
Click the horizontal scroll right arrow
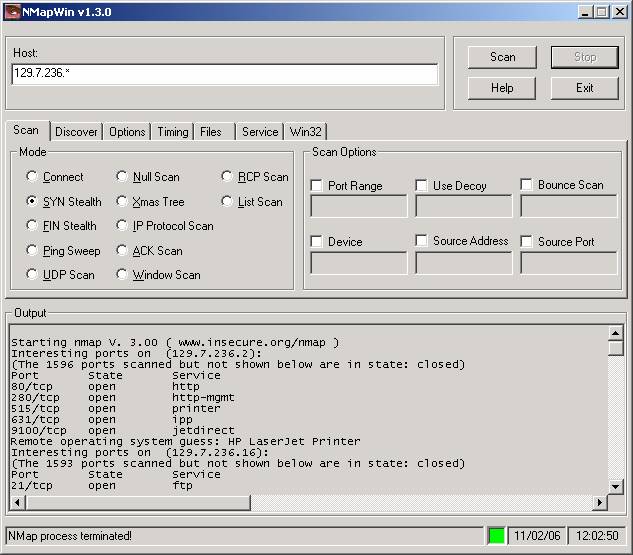[600, 502]
